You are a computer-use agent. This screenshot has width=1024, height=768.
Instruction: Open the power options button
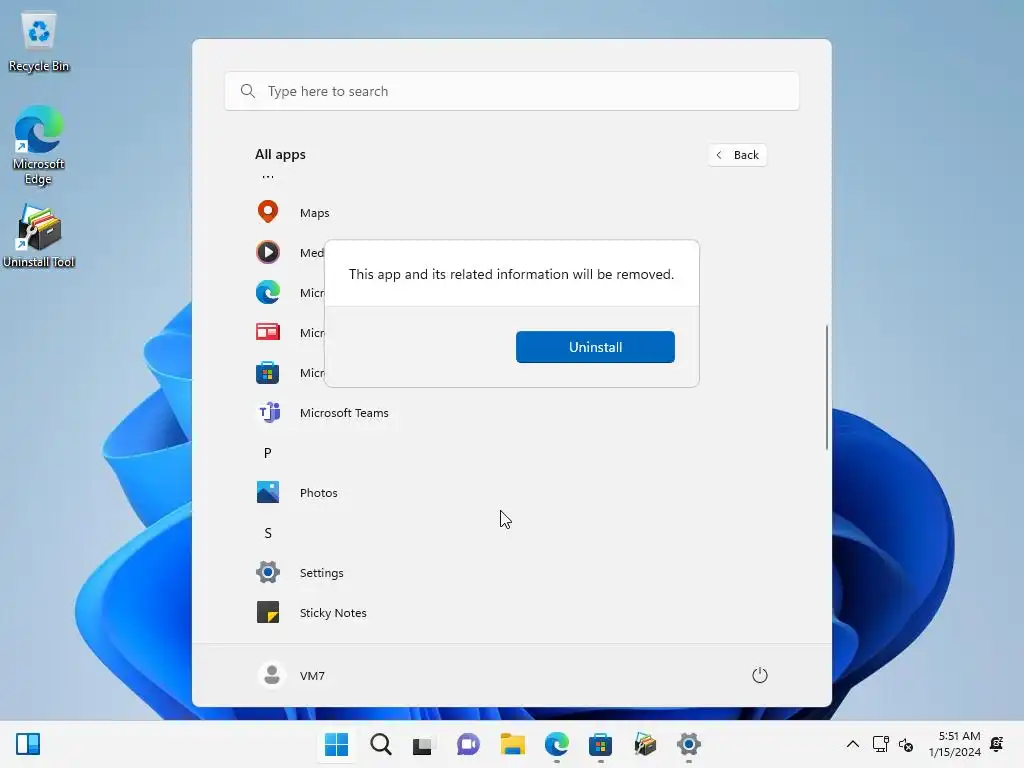pyautogui.click(x=760, y=675)
